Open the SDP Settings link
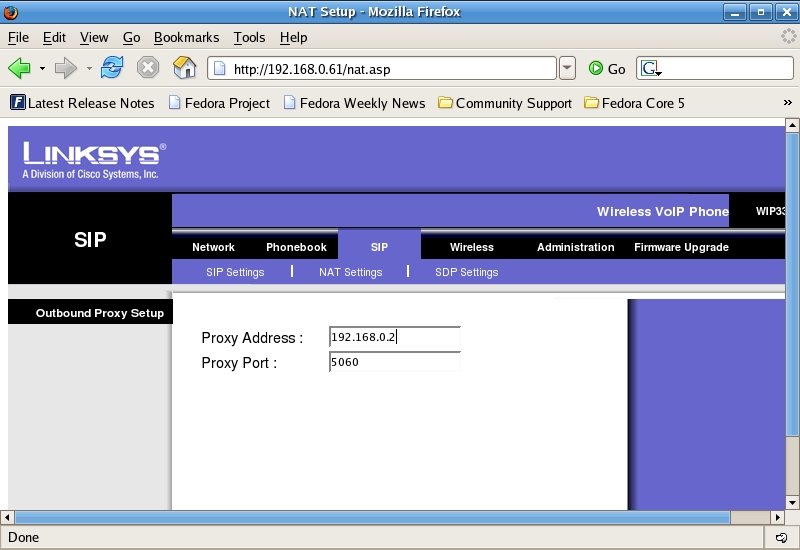Viewport: 800px width, 550px height. coord(466,272)
